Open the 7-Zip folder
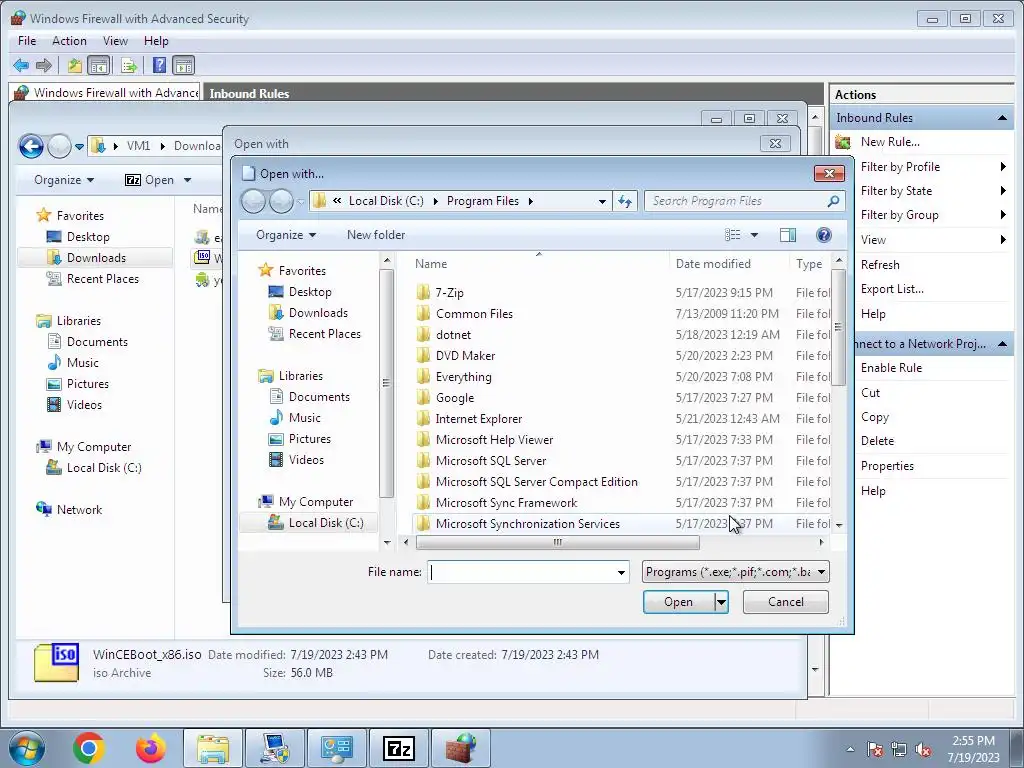The height and width of the screenshot is (768, 1024). click(449, 293)
